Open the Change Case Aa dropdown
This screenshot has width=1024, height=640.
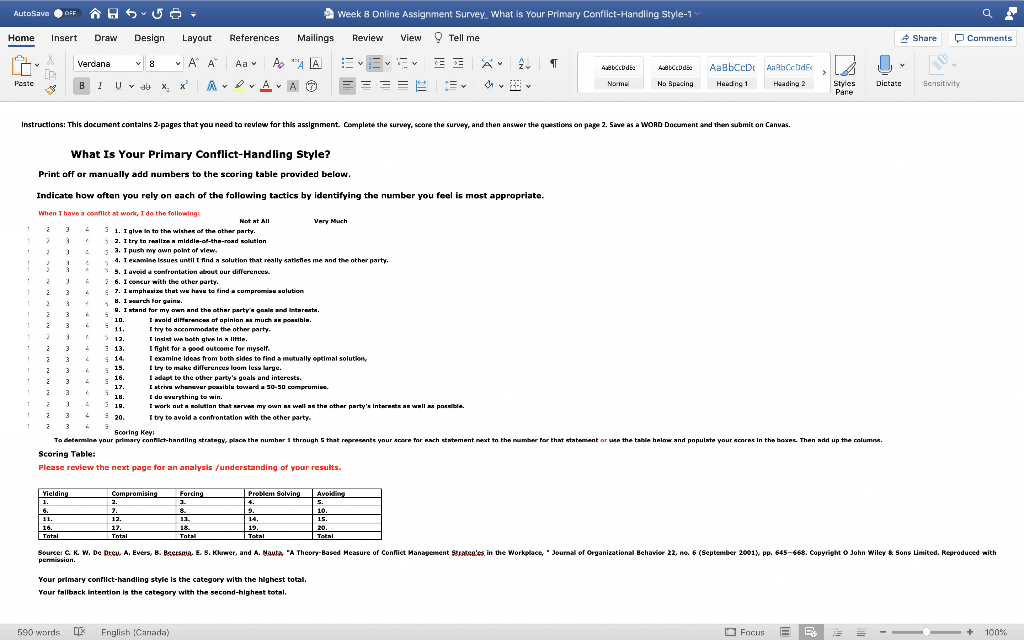(x=246, y=63)
